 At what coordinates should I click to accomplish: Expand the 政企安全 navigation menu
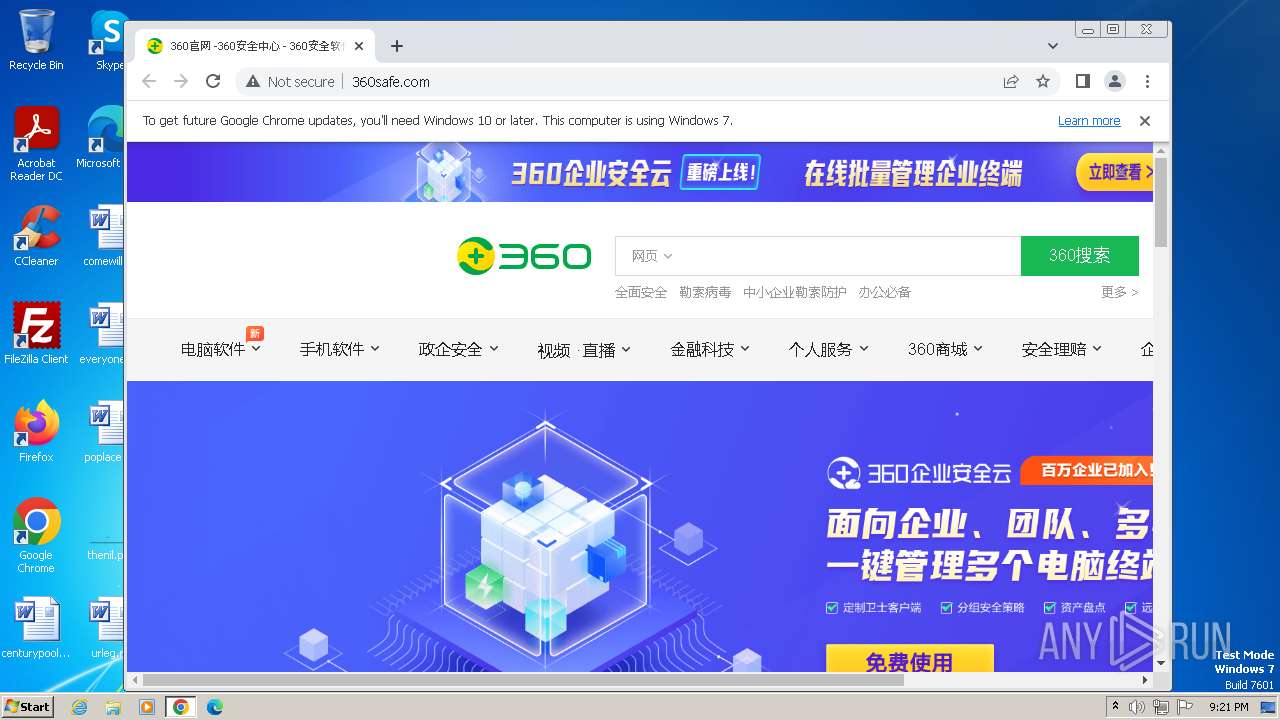[x=459, y=349]
